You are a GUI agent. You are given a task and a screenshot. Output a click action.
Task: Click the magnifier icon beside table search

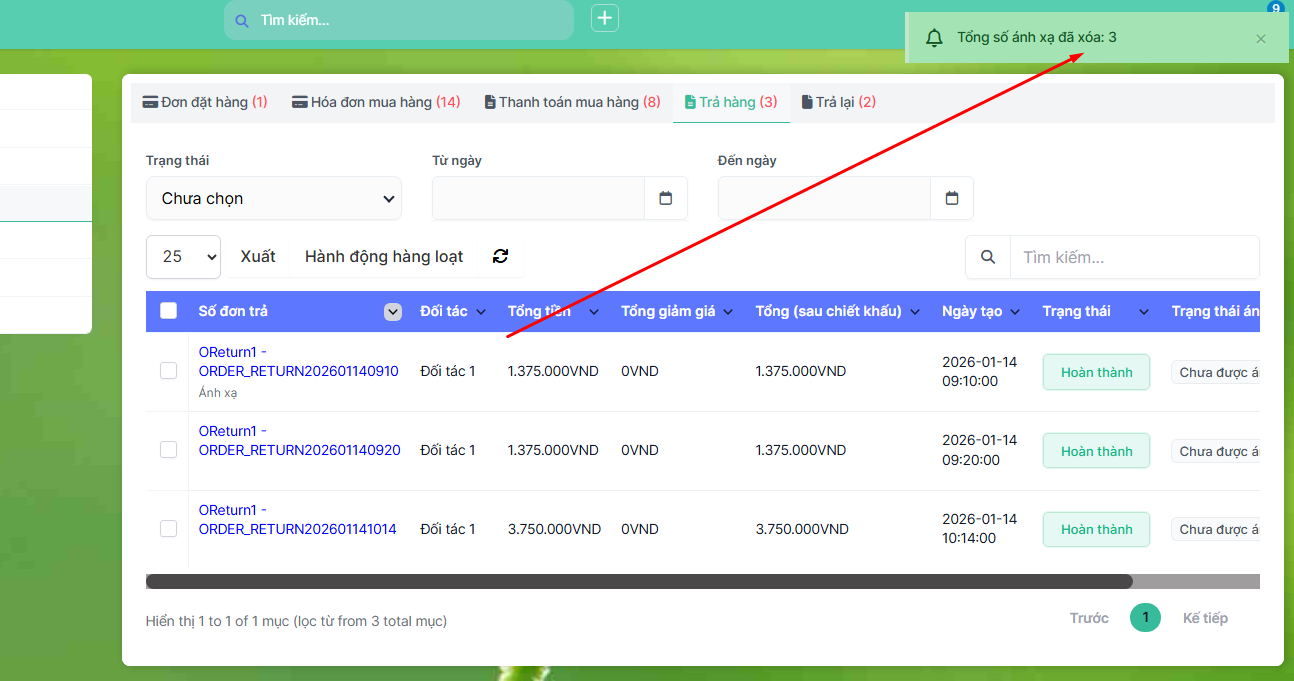(988, 257)
